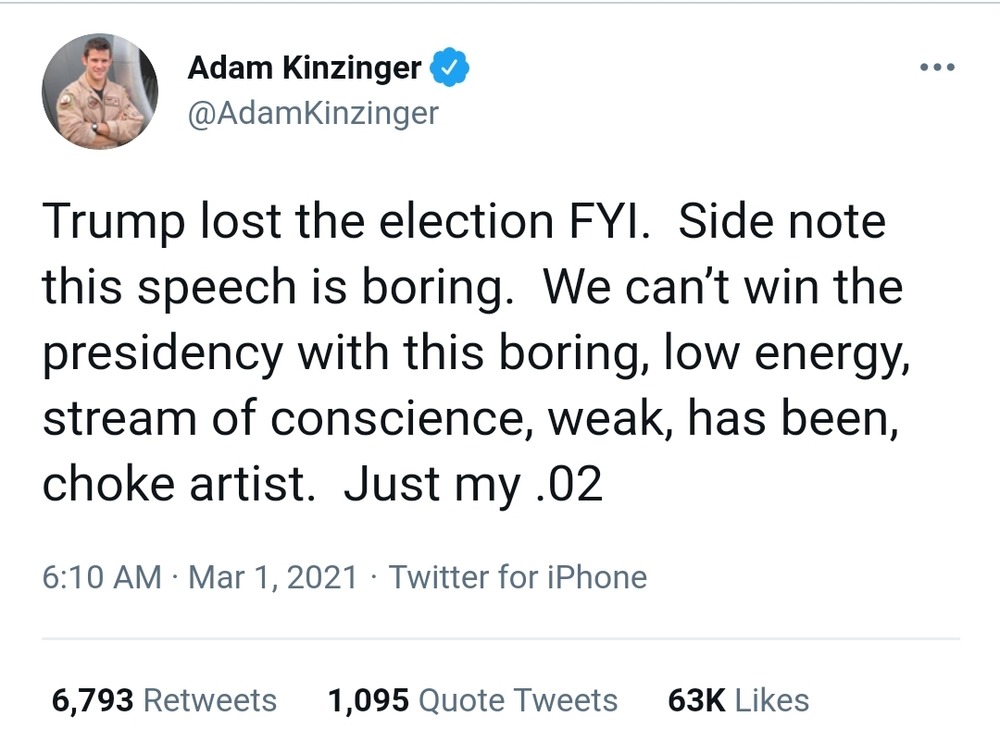
Task: Click the "low energy" phrase in tweet
Action: (788, 354)
